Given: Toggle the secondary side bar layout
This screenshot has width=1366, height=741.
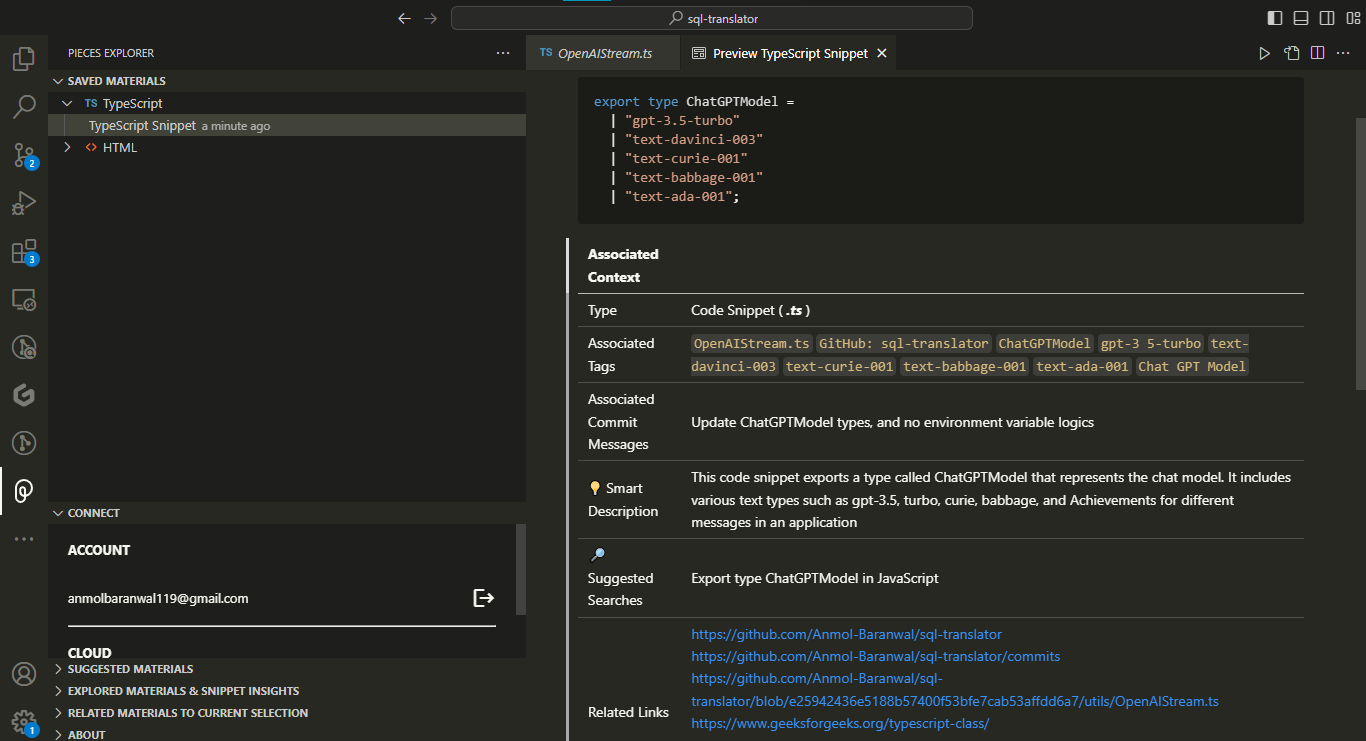Looking at the screenshot, I should coord(1327,18).
